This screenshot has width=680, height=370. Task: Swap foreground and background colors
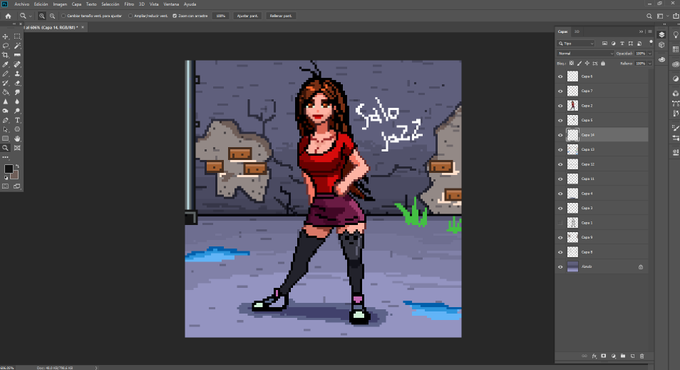(x=17, y=166)
